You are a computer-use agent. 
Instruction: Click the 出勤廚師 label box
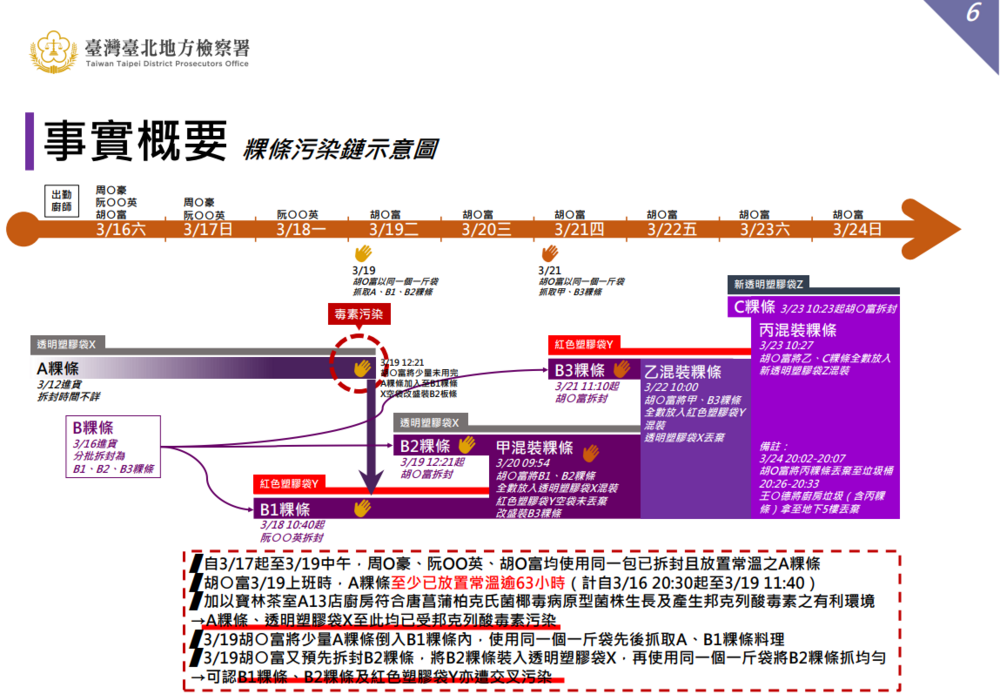point(60,200)
